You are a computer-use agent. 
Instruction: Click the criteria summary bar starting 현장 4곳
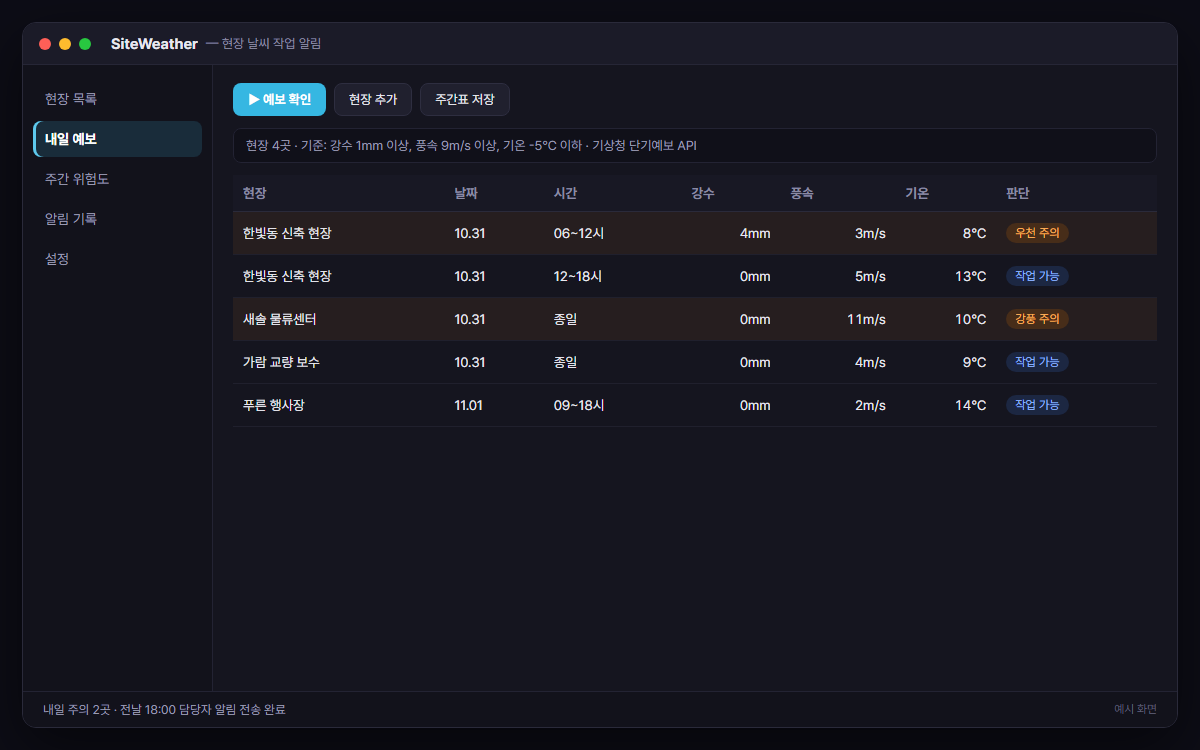pos(695,145)
